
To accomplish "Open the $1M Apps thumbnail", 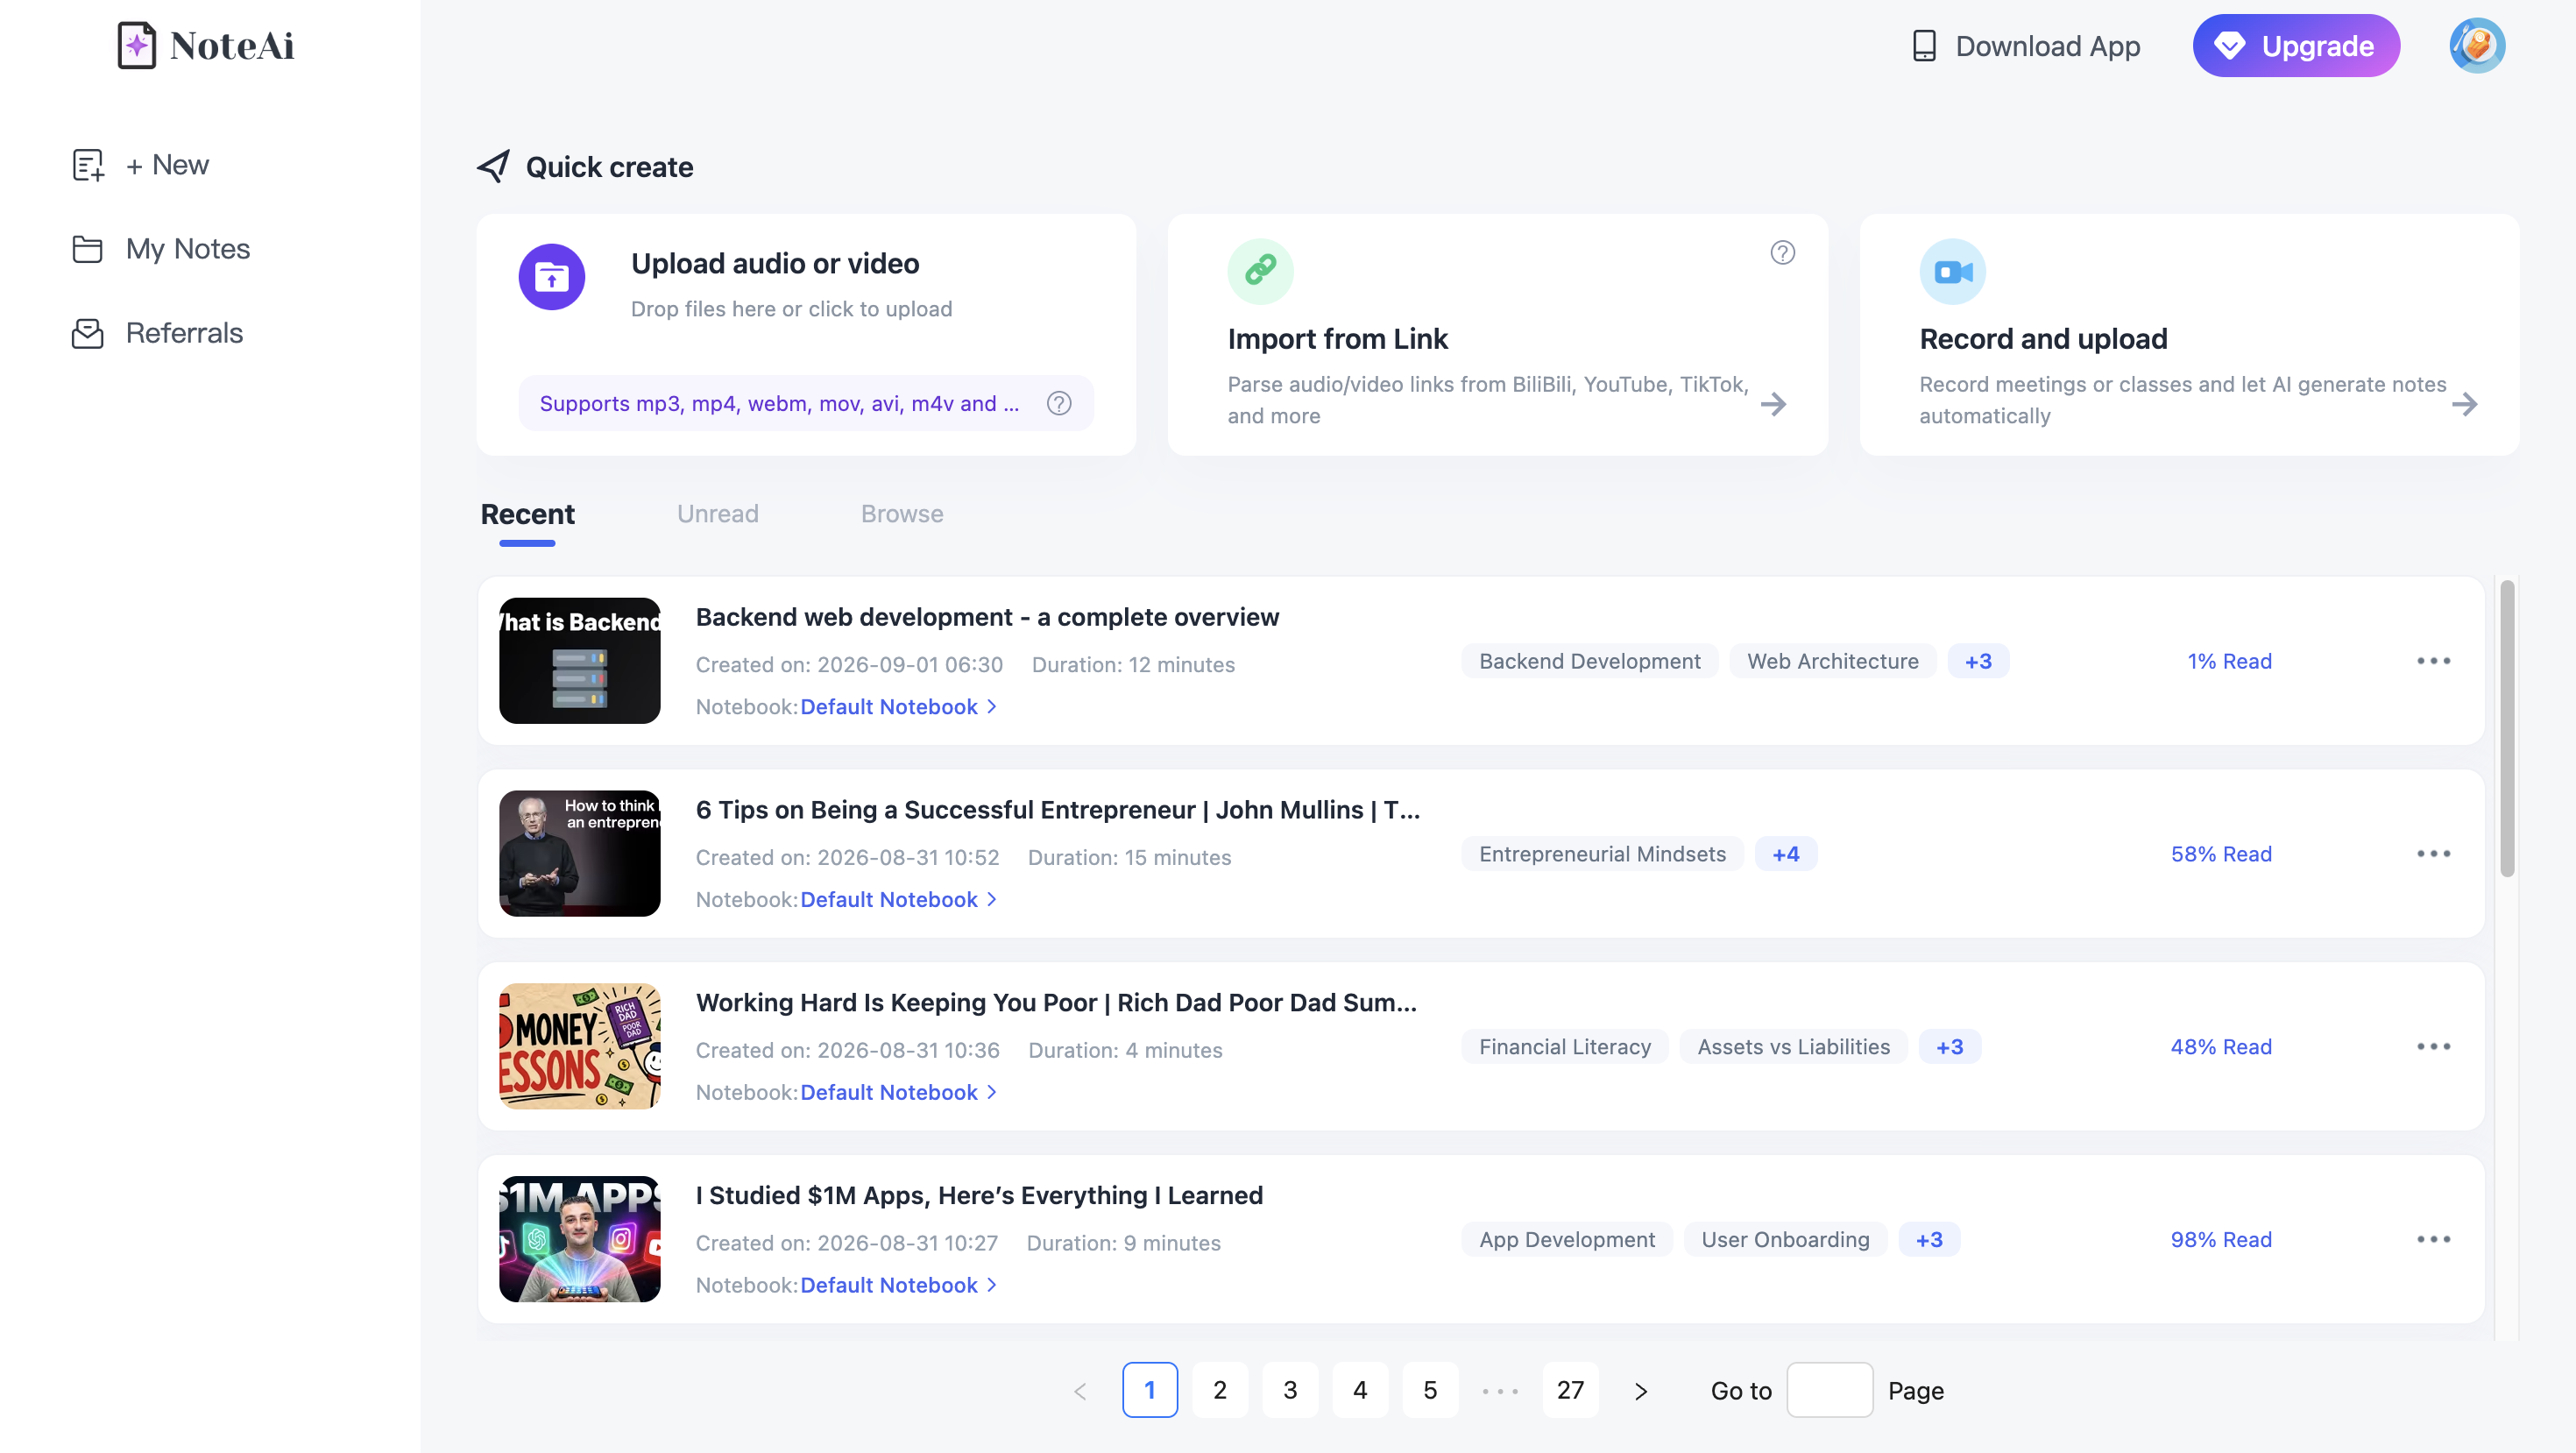I will tap(579, 1240).
